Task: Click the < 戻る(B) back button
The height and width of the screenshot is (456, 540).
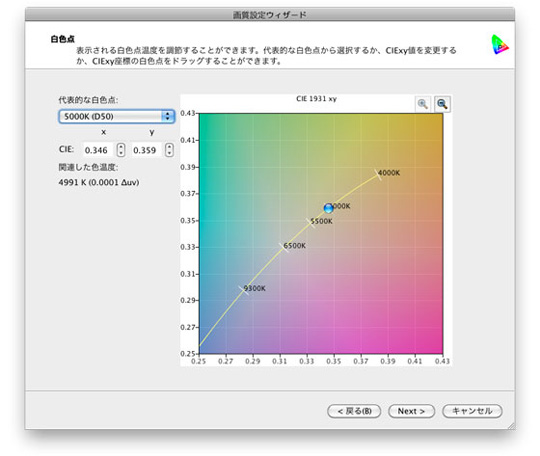Action: 354,411
